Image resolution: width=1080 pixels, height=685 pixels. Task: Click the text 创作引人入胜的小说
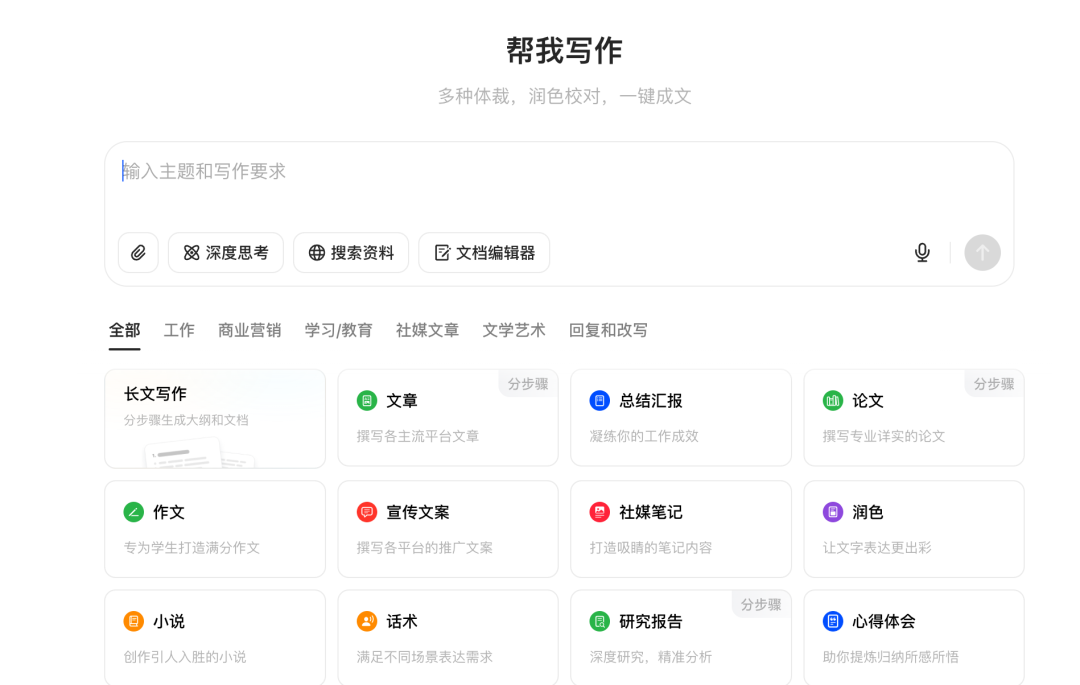185,657
